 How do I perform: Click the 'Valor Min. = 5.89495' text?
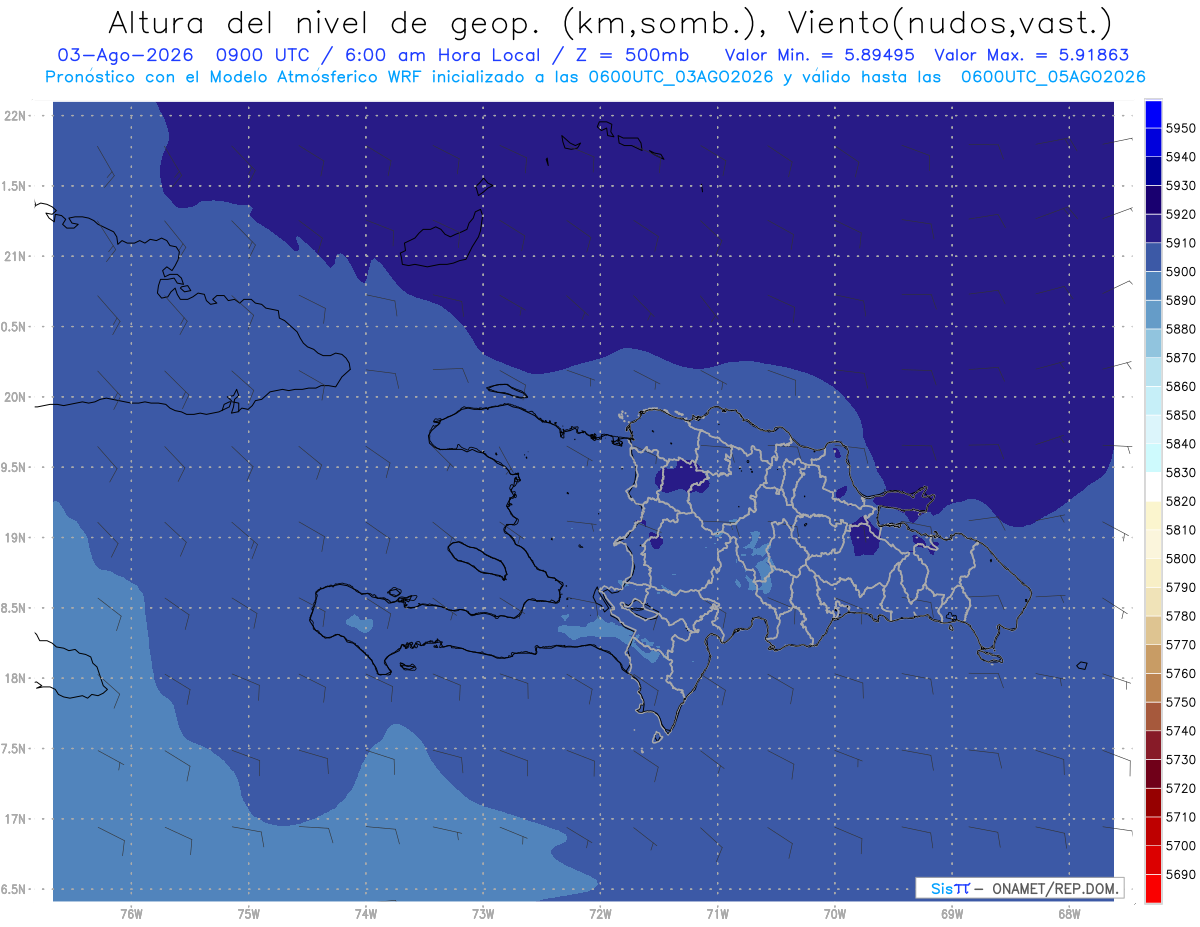tap(820, 55)
